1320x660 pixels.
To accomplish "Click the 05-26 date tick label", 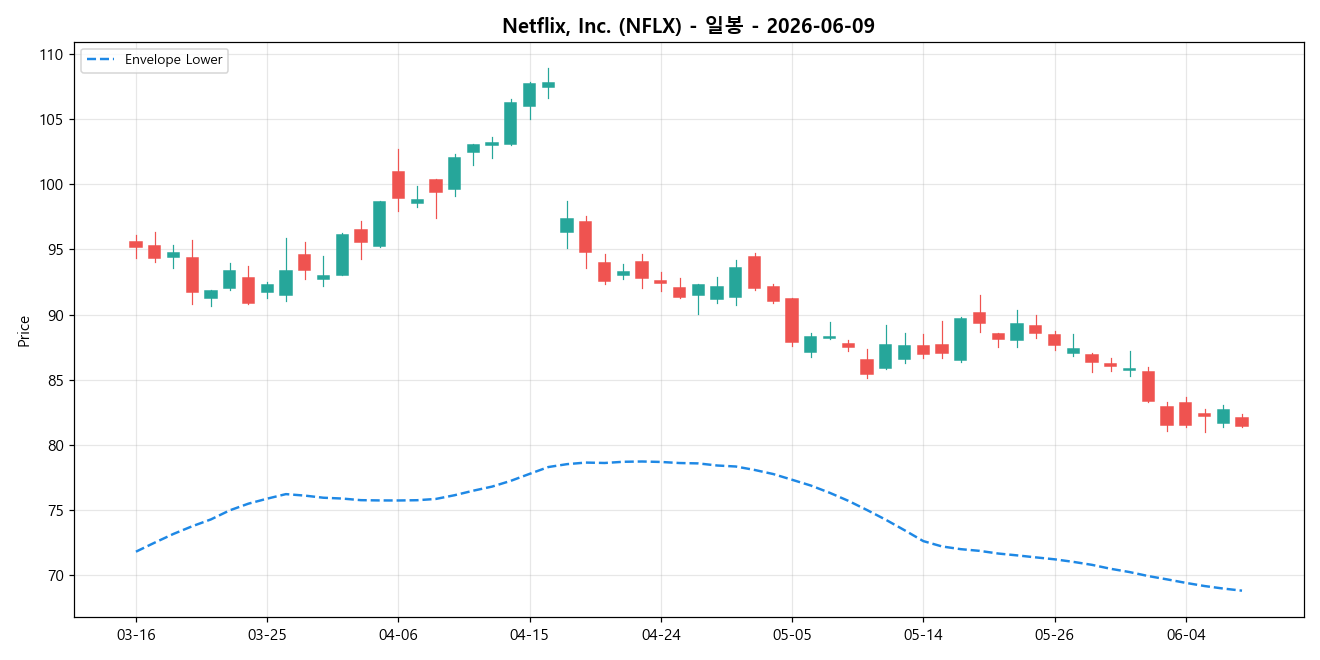I will click(1054, 634).
